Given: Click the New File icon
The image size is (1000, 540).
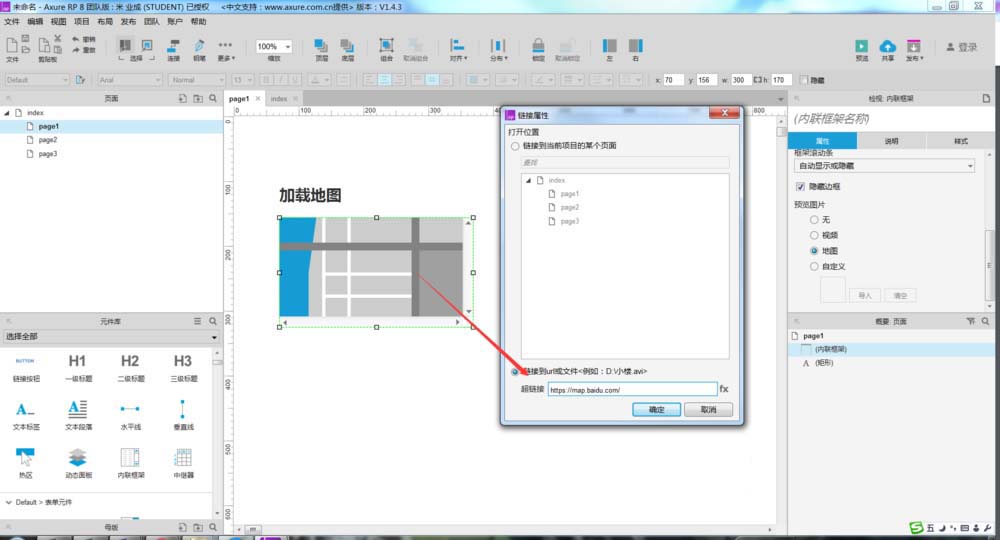Looking at the screenshot, I should coord(12,45).
